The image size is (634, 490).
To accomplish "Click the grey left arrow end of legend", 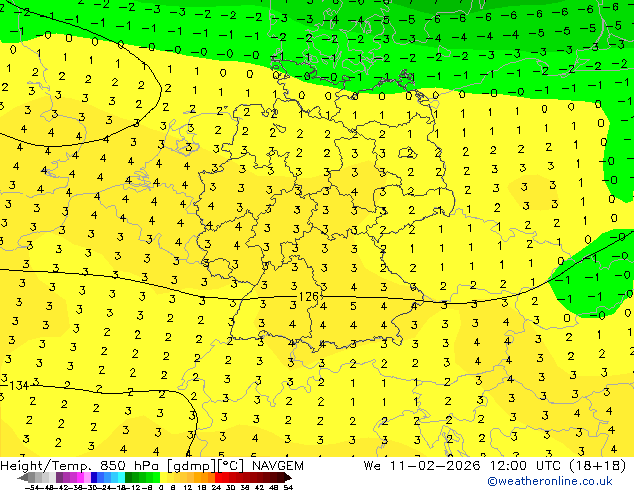I will pyautogui.click(x=22, y=478).
